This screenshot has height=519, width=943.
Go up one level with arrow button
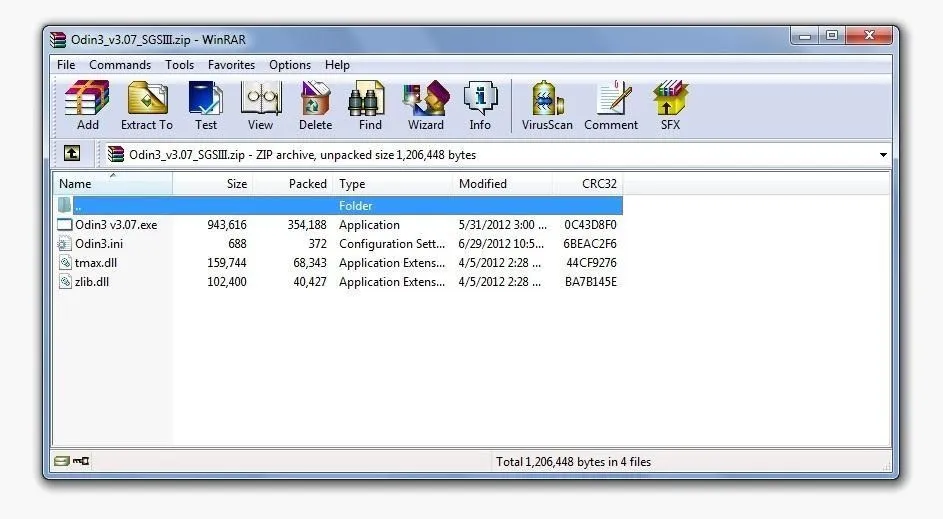coord(72,153)
